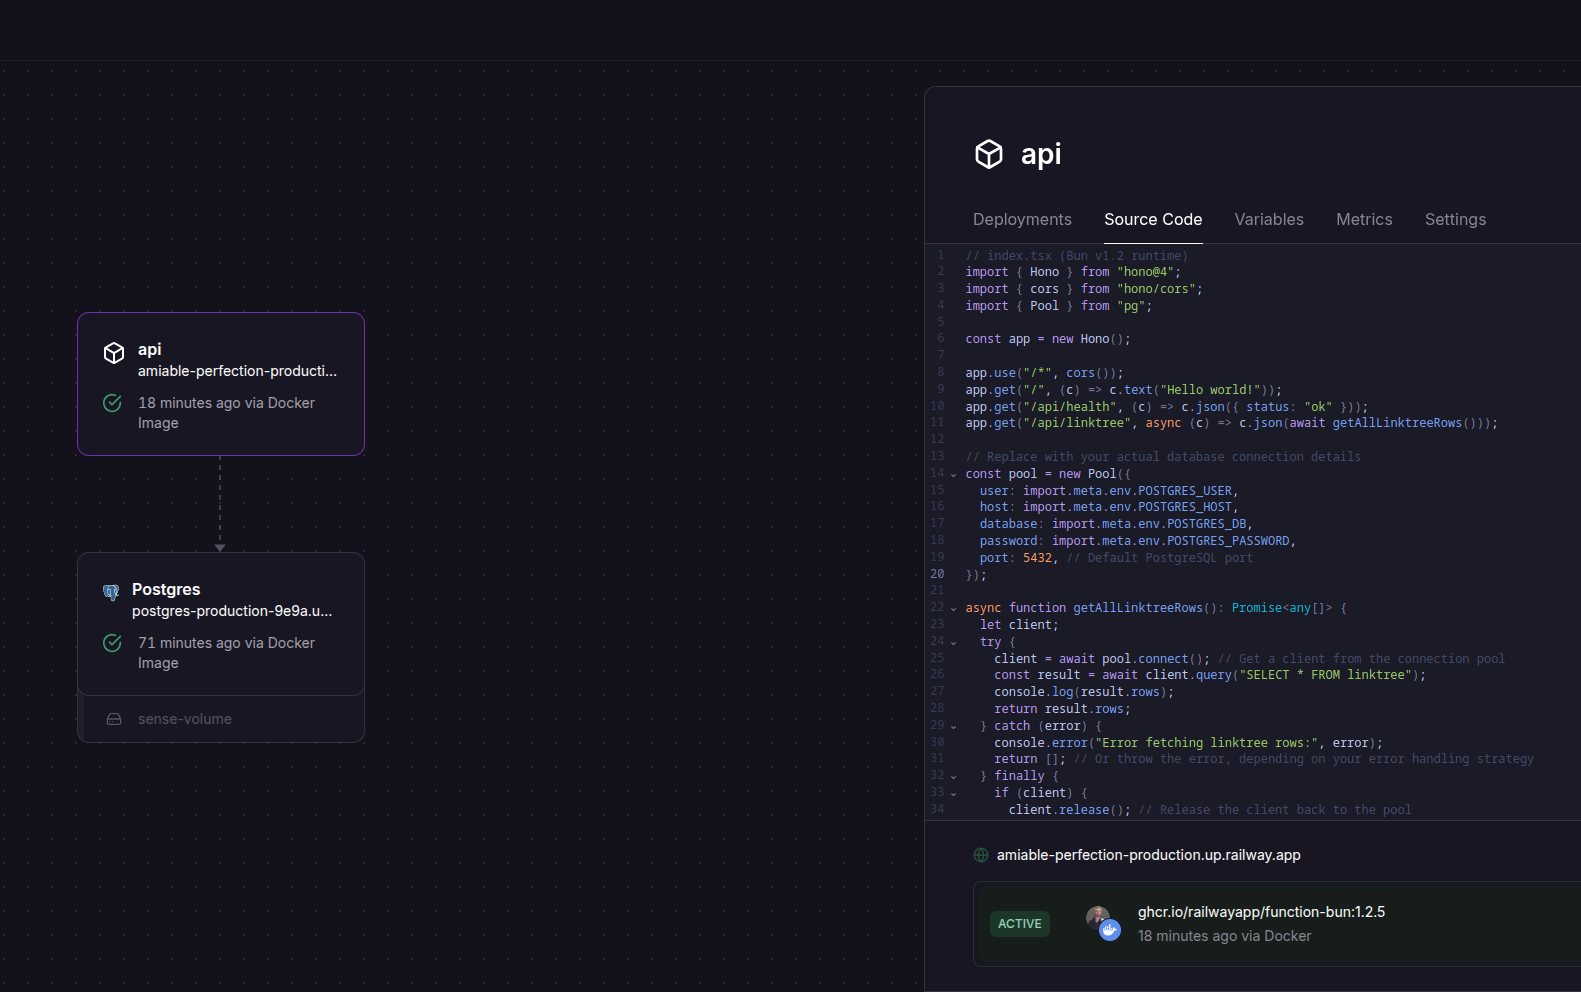Click '18 minutes ago via Docker' in deployment

(x=1224, y=936)
